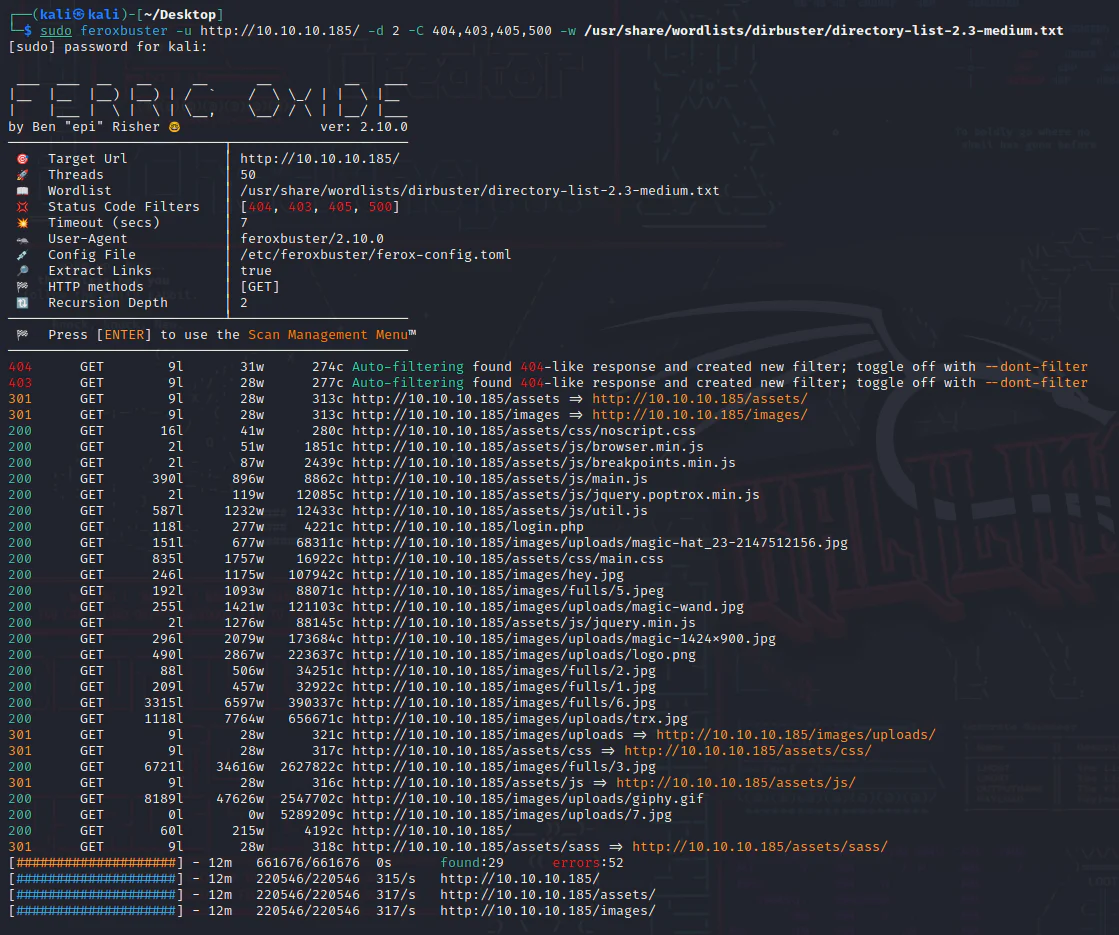Open the images/uploads/7.jpg URL
Screen dimensions: 1119x935
[512, 814]
